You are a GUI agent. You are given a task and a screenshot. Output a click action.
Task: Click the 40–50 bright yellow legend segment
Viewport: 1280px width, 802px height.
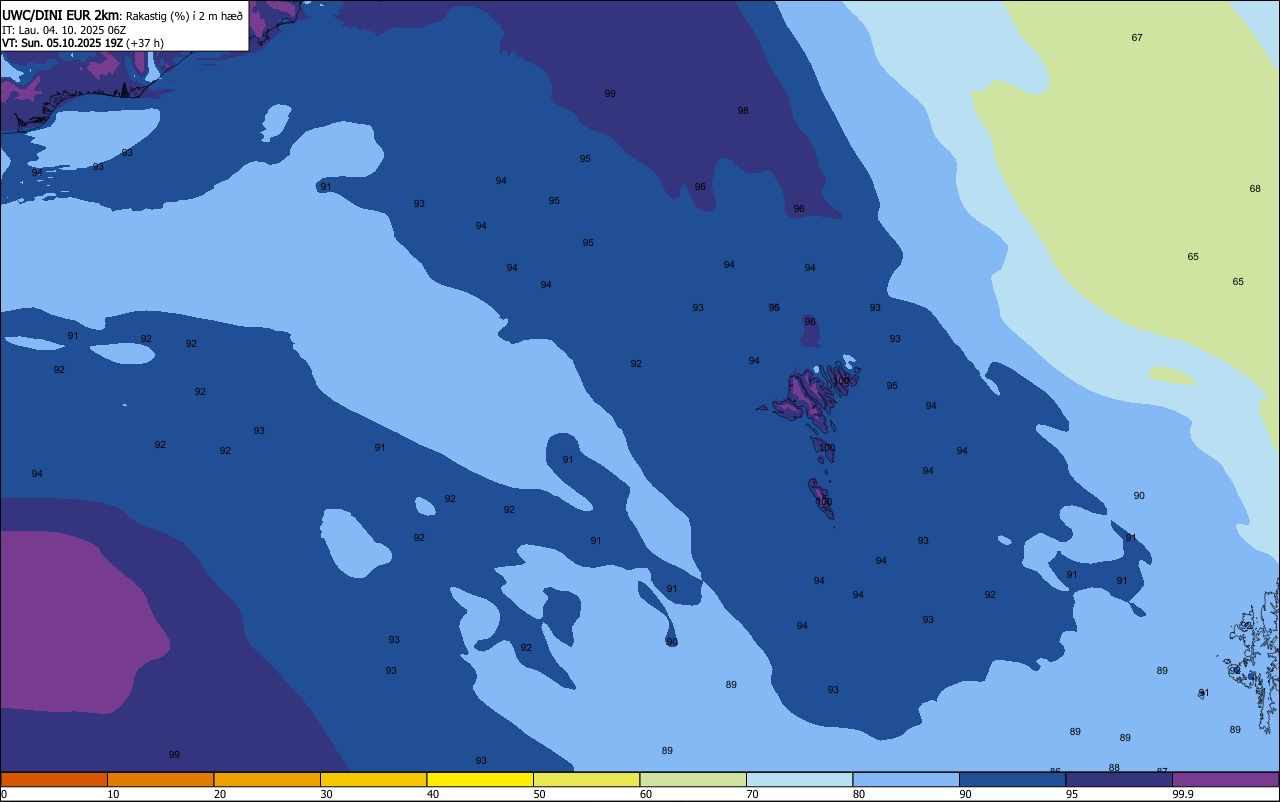(480, 779)
